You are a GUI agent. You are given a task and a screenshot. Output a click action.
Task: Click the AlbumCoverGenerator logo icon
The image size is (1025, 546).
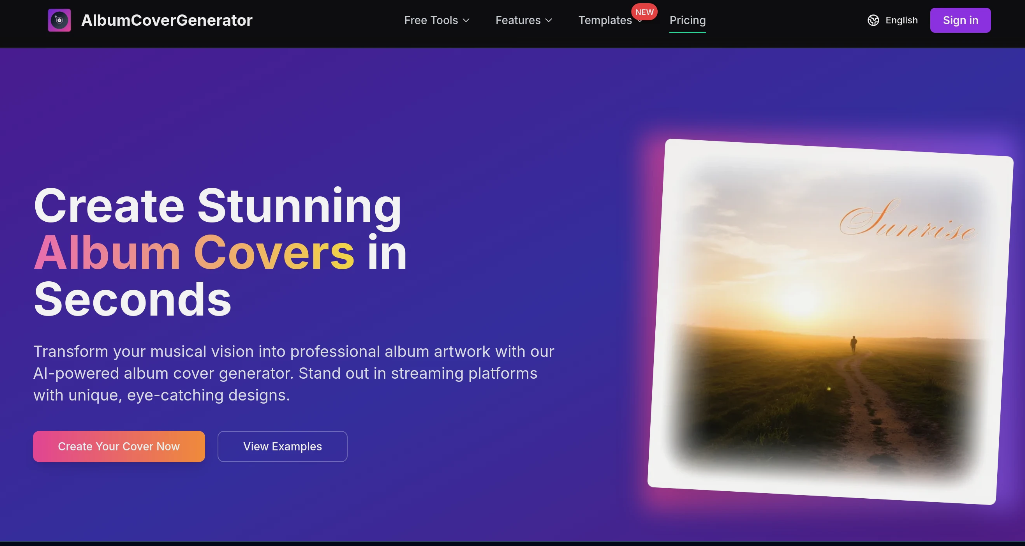click(59, 20)
